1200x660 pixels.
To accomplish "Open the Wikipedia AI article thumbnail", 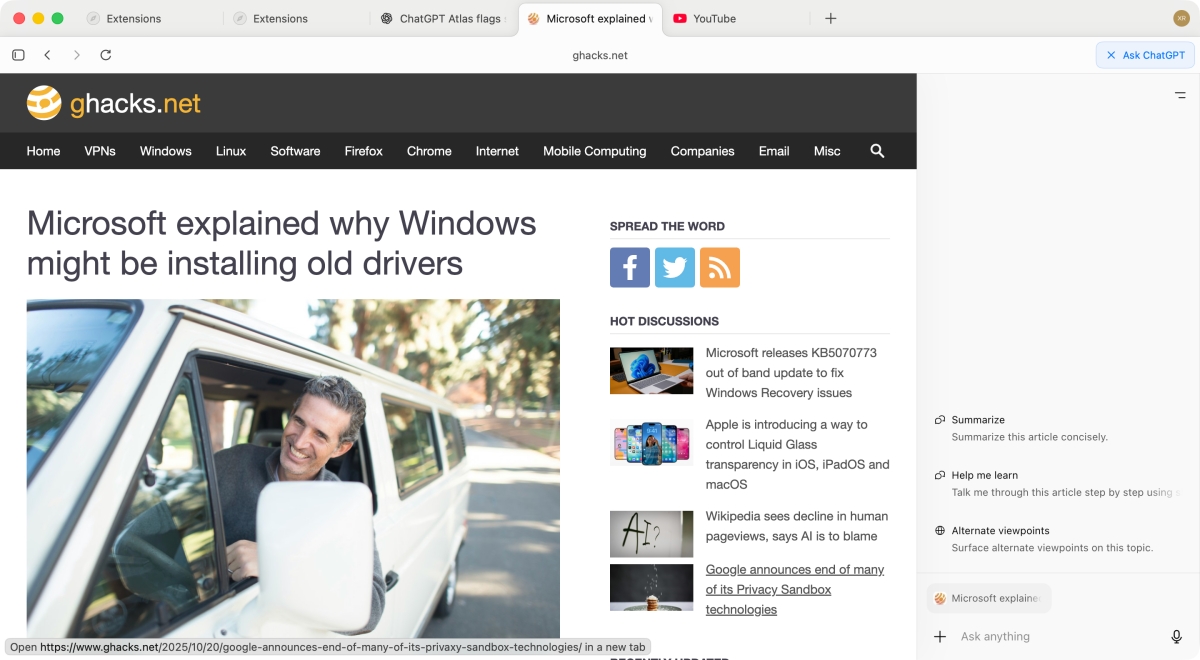I will pyautogui.click(x=651, y=534).
